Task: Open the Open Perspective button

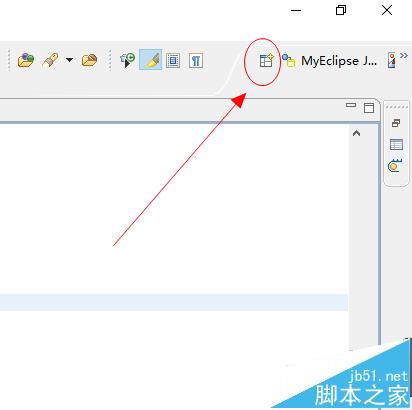Action: click(x=266, y=61)
